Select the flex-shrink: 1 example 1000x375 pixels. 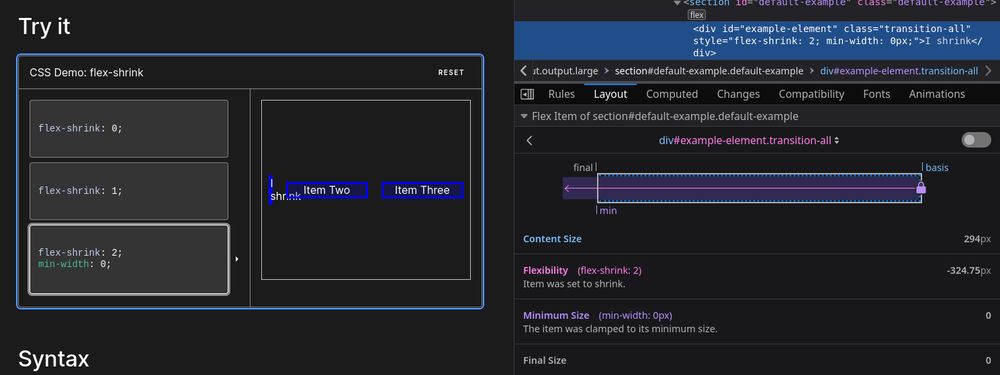(129, 191)
